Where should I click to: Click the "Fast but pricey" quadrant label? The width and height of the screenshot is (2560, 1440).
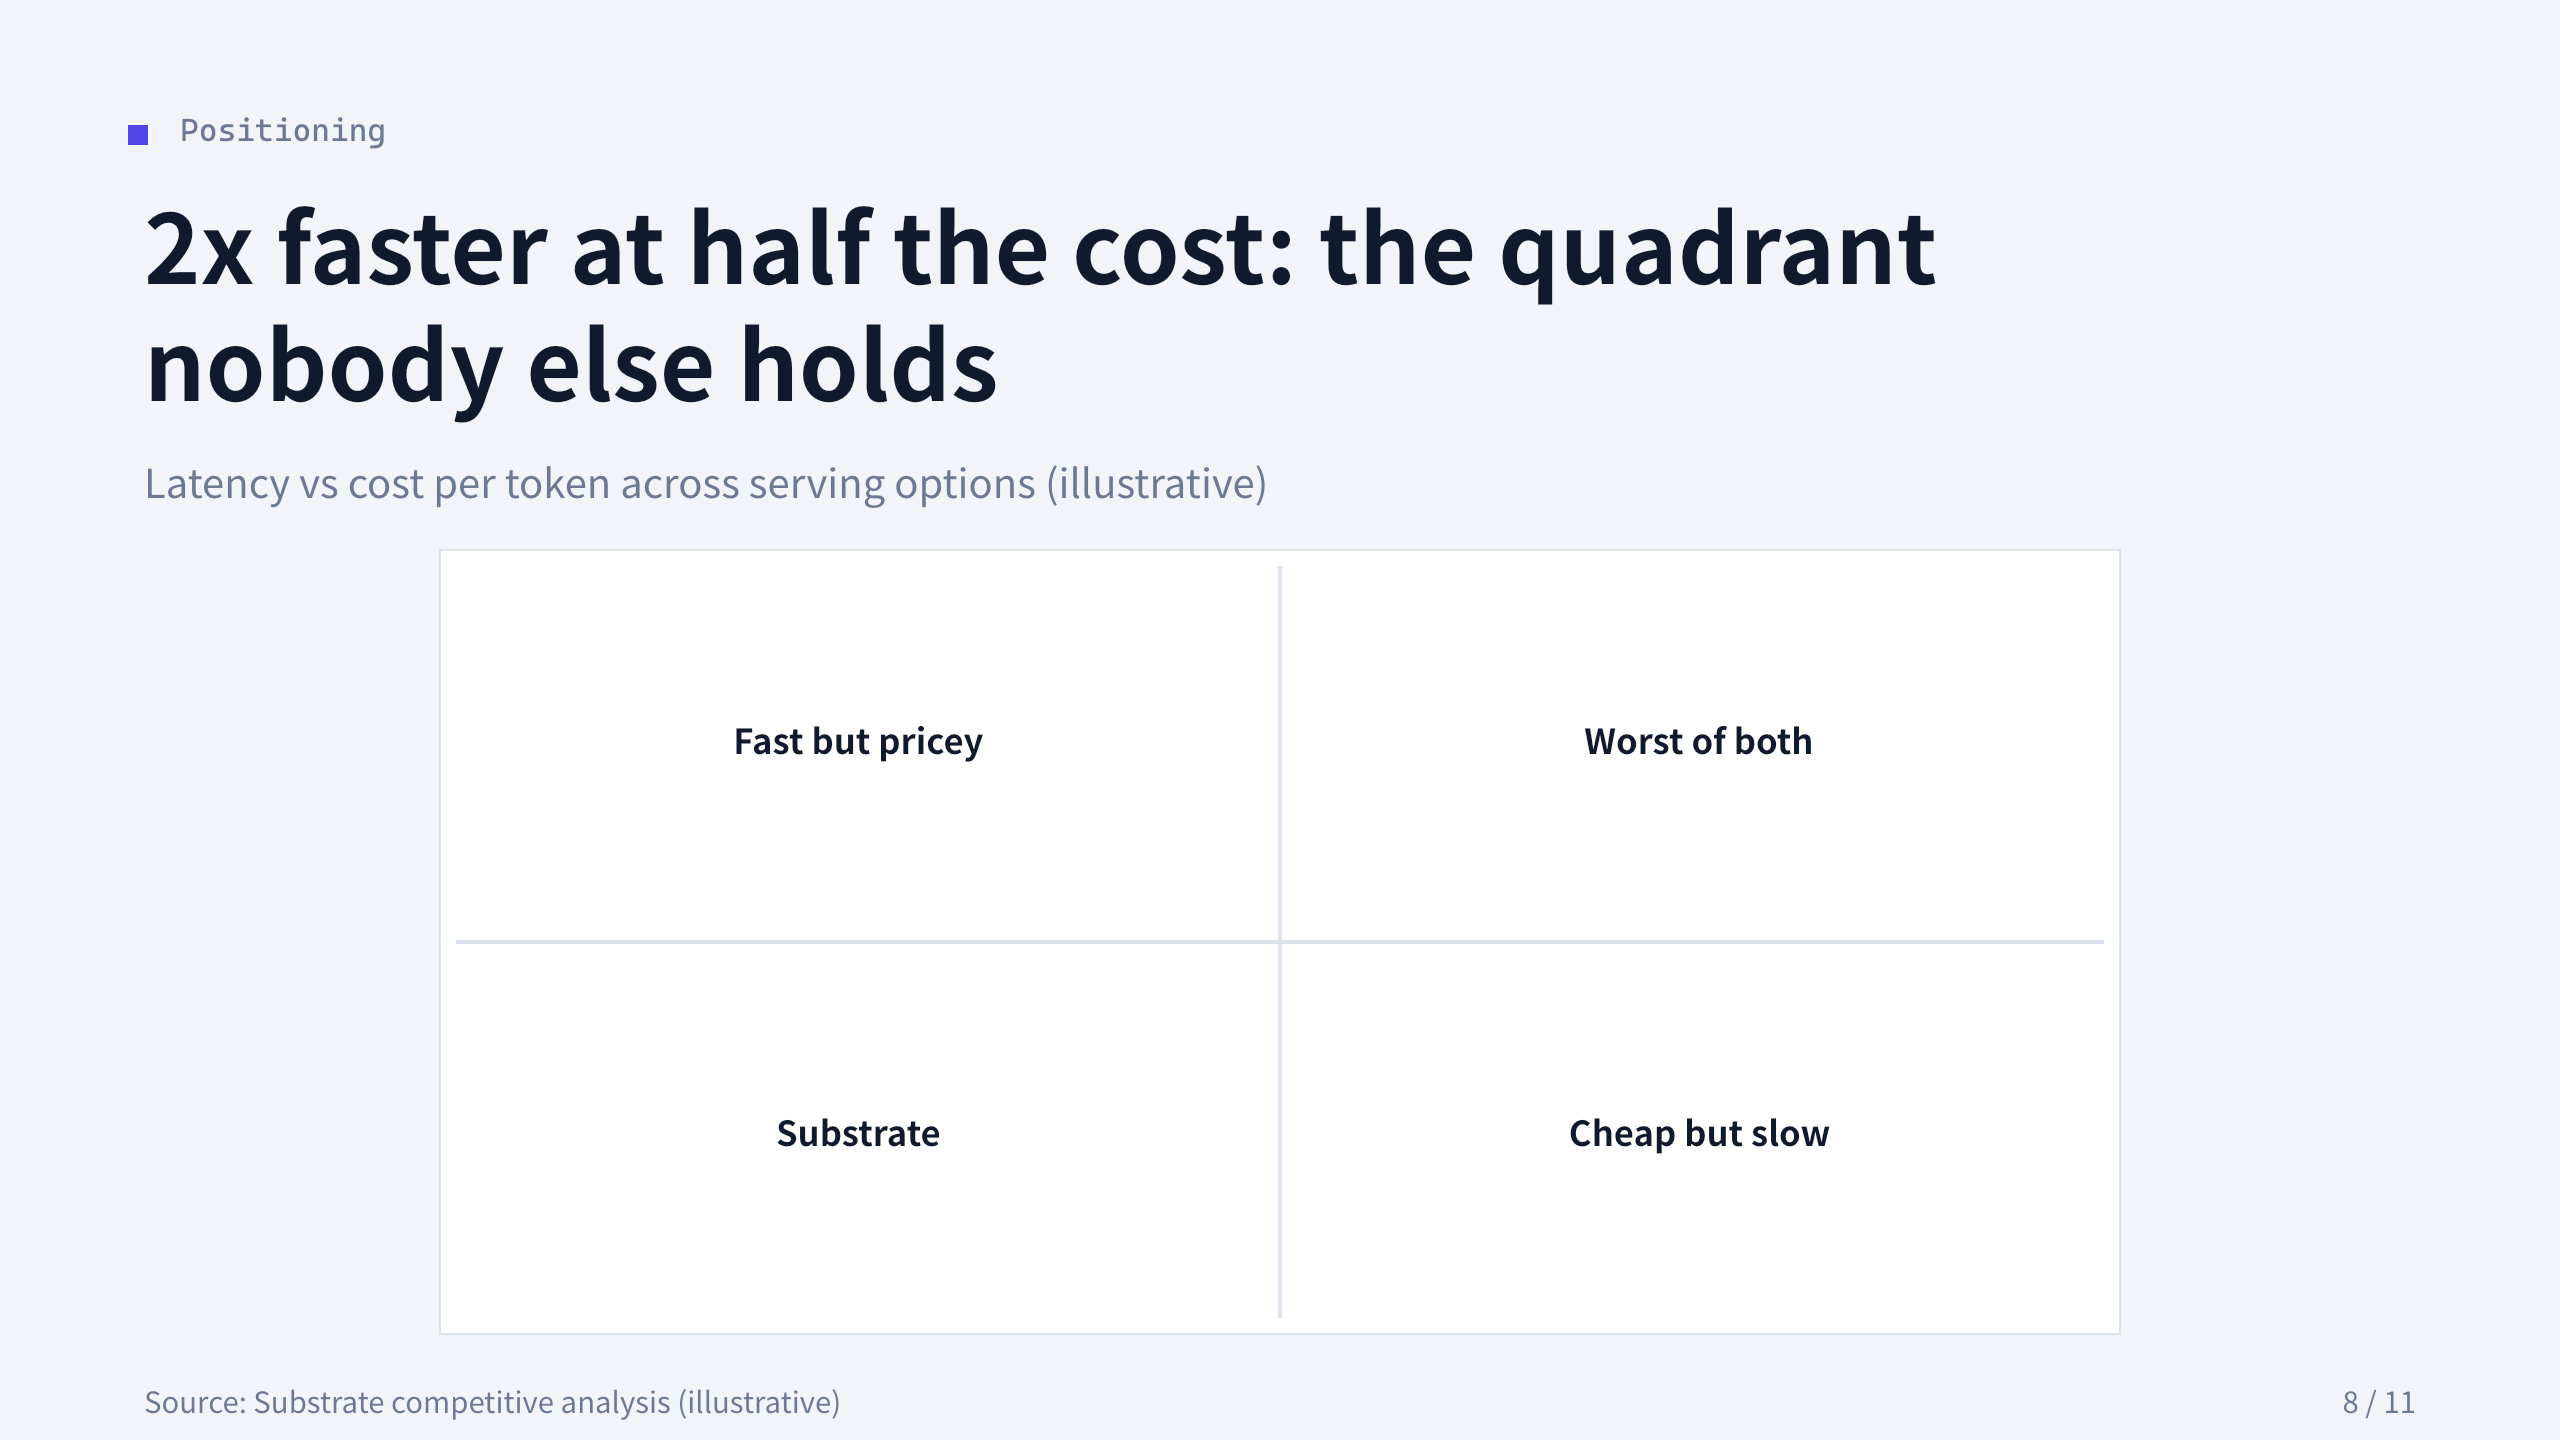[858, 742]
